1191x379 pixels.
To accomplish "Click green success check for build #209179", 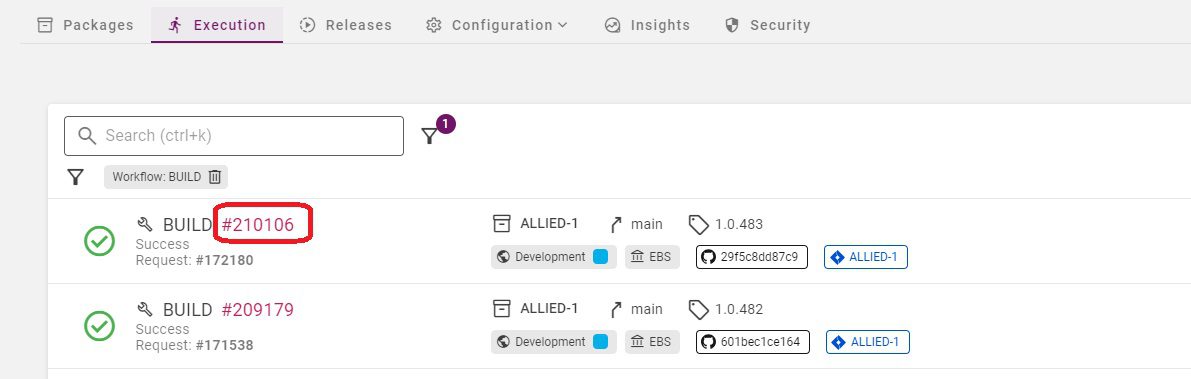I will point(100,327).
